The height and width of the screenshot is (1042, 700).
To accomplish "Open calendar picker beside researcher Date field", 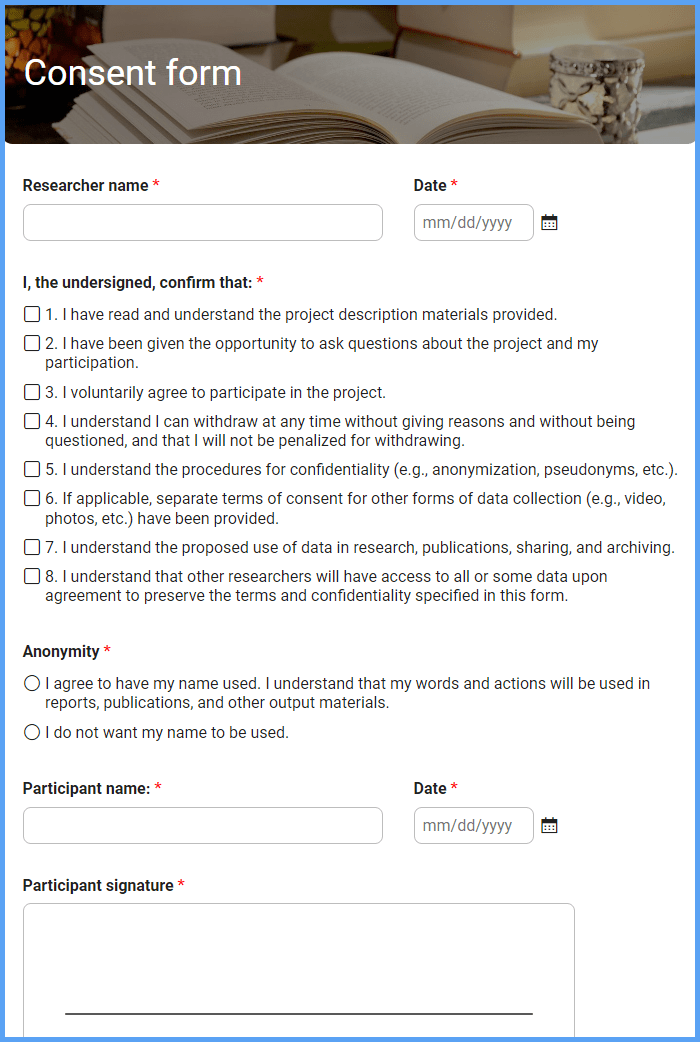I will [x=549, y=223].
